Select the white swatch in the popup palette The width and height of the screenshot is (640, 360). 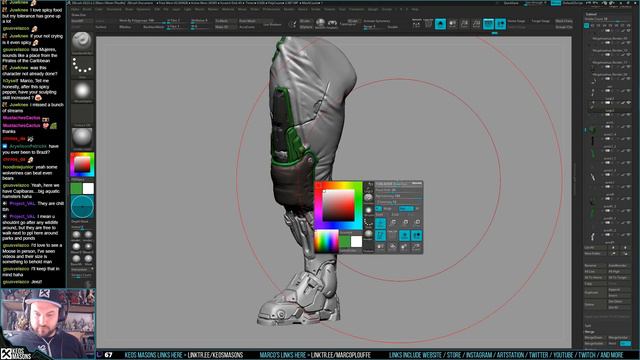click(356, 242)
